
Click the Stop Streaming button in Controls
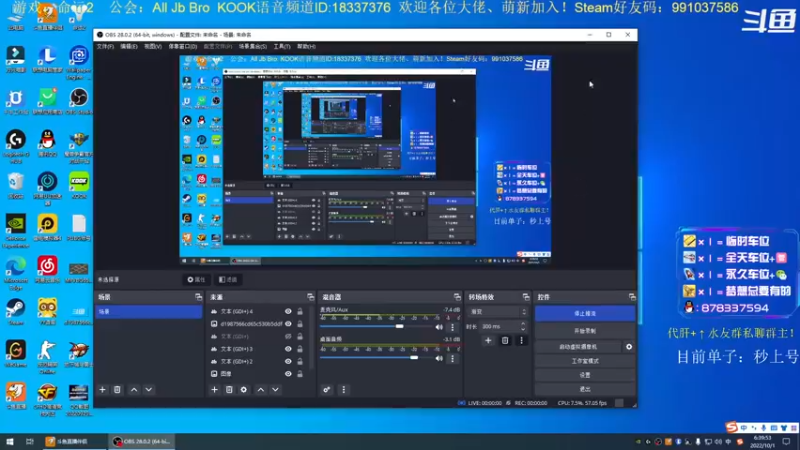coord(585,314)
